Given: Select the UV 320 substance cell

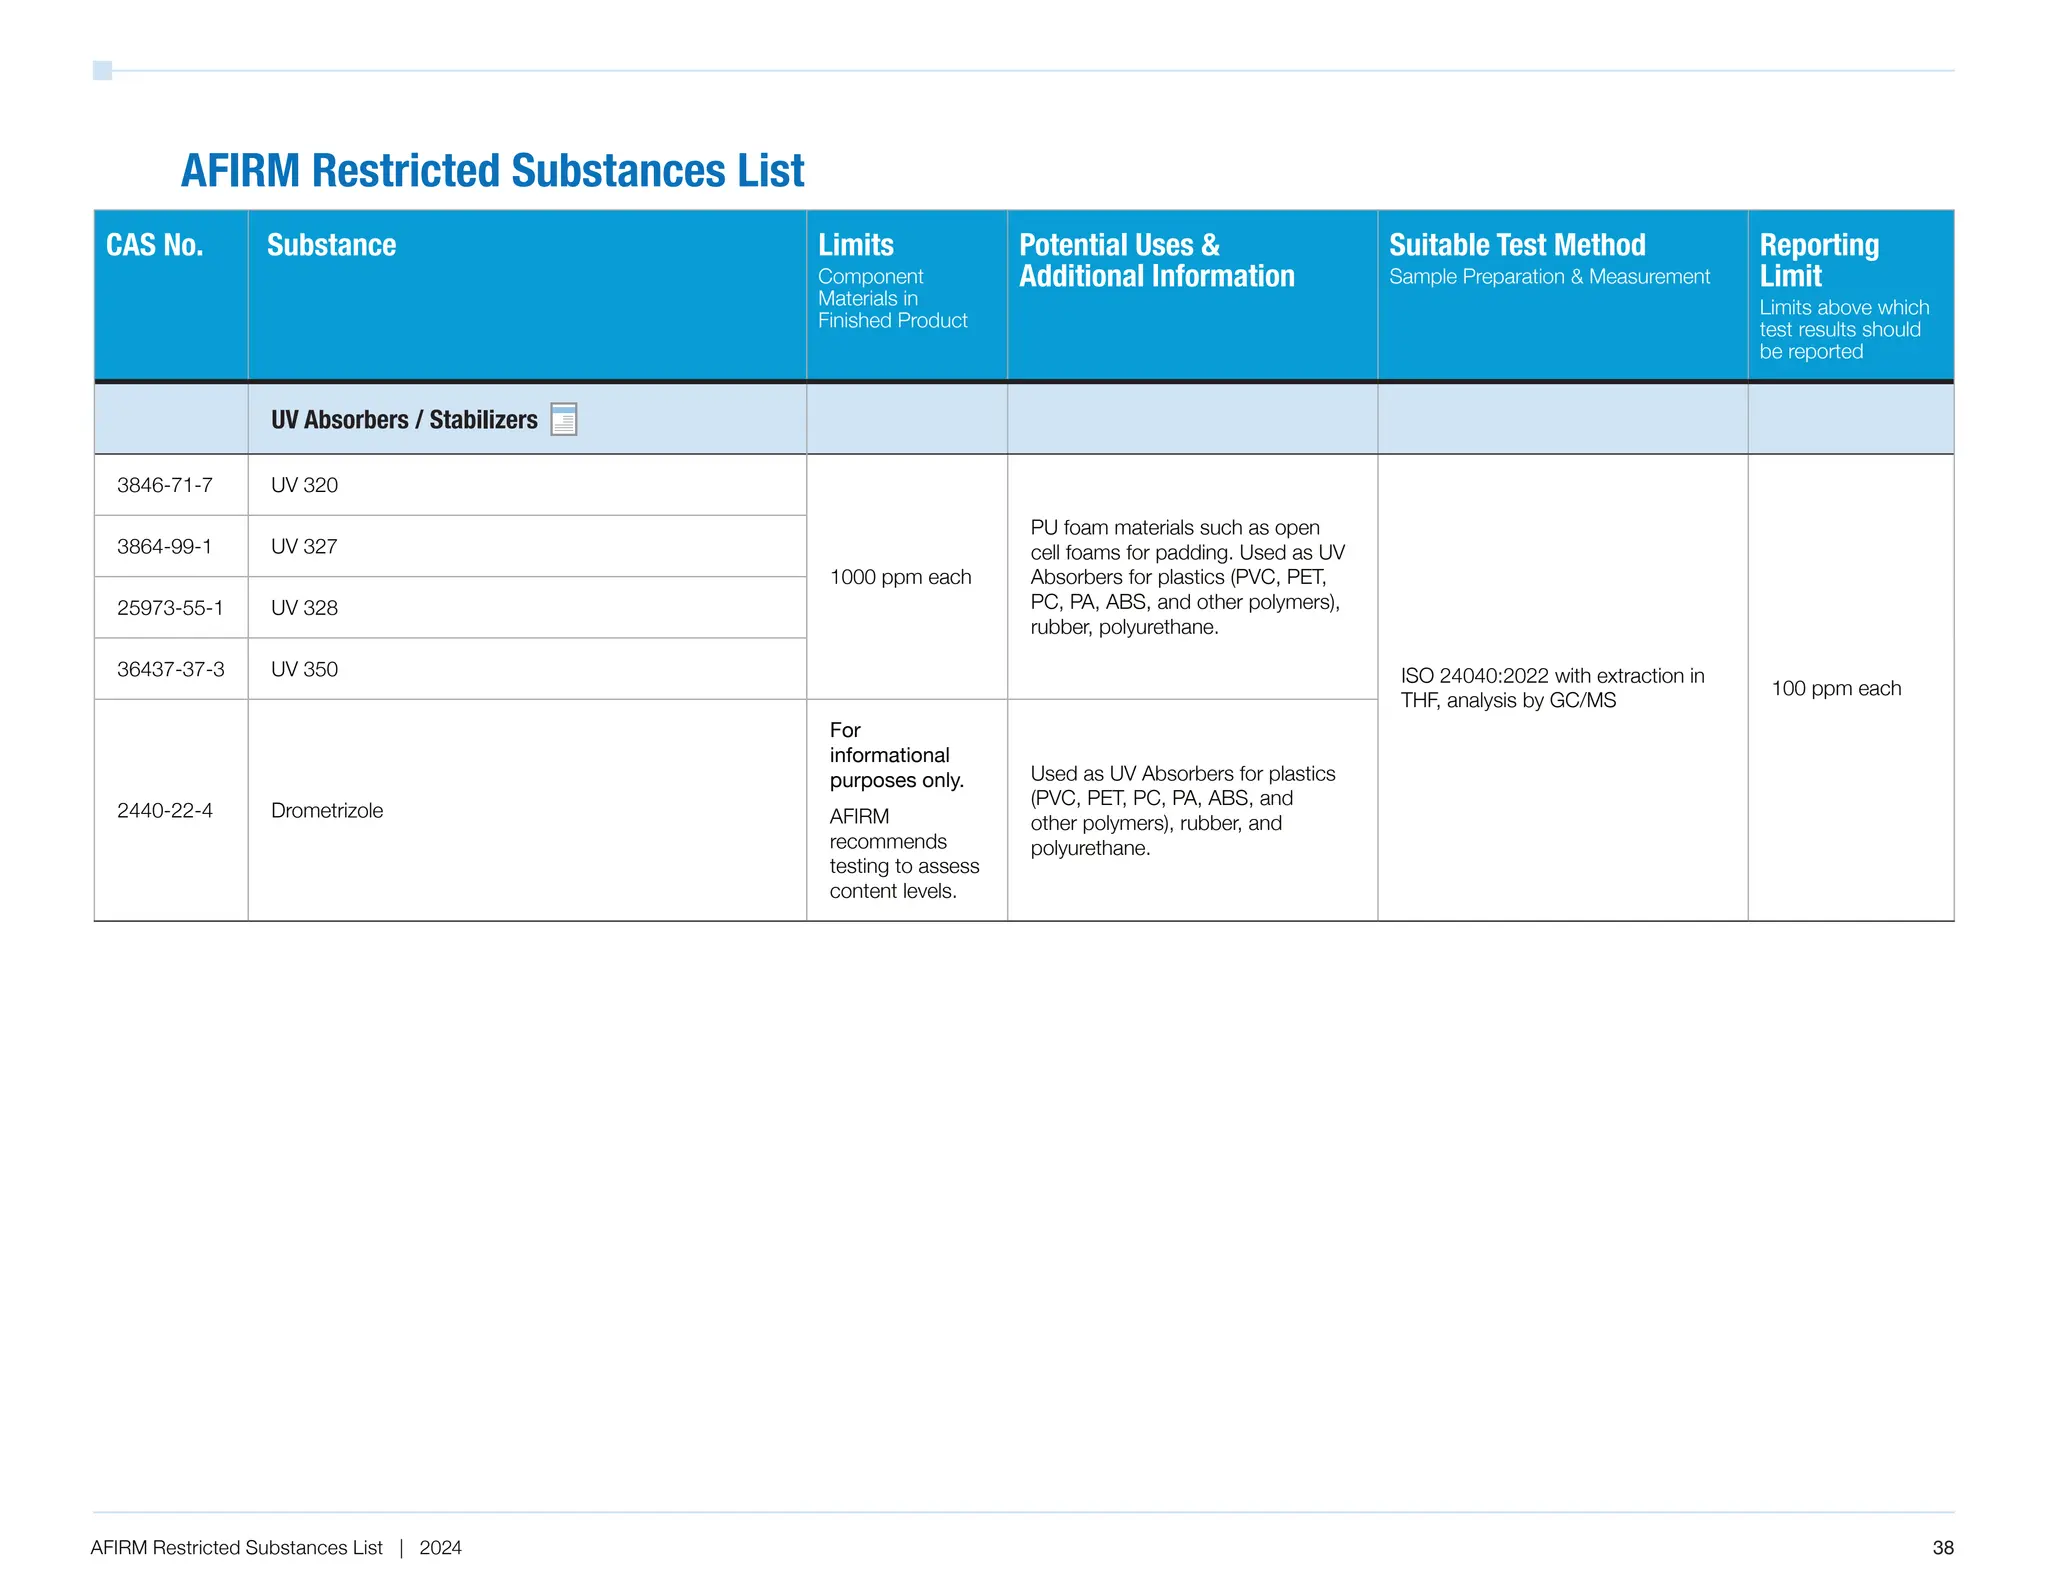Looking at the screenshot, I should click(x=305, y=485).
